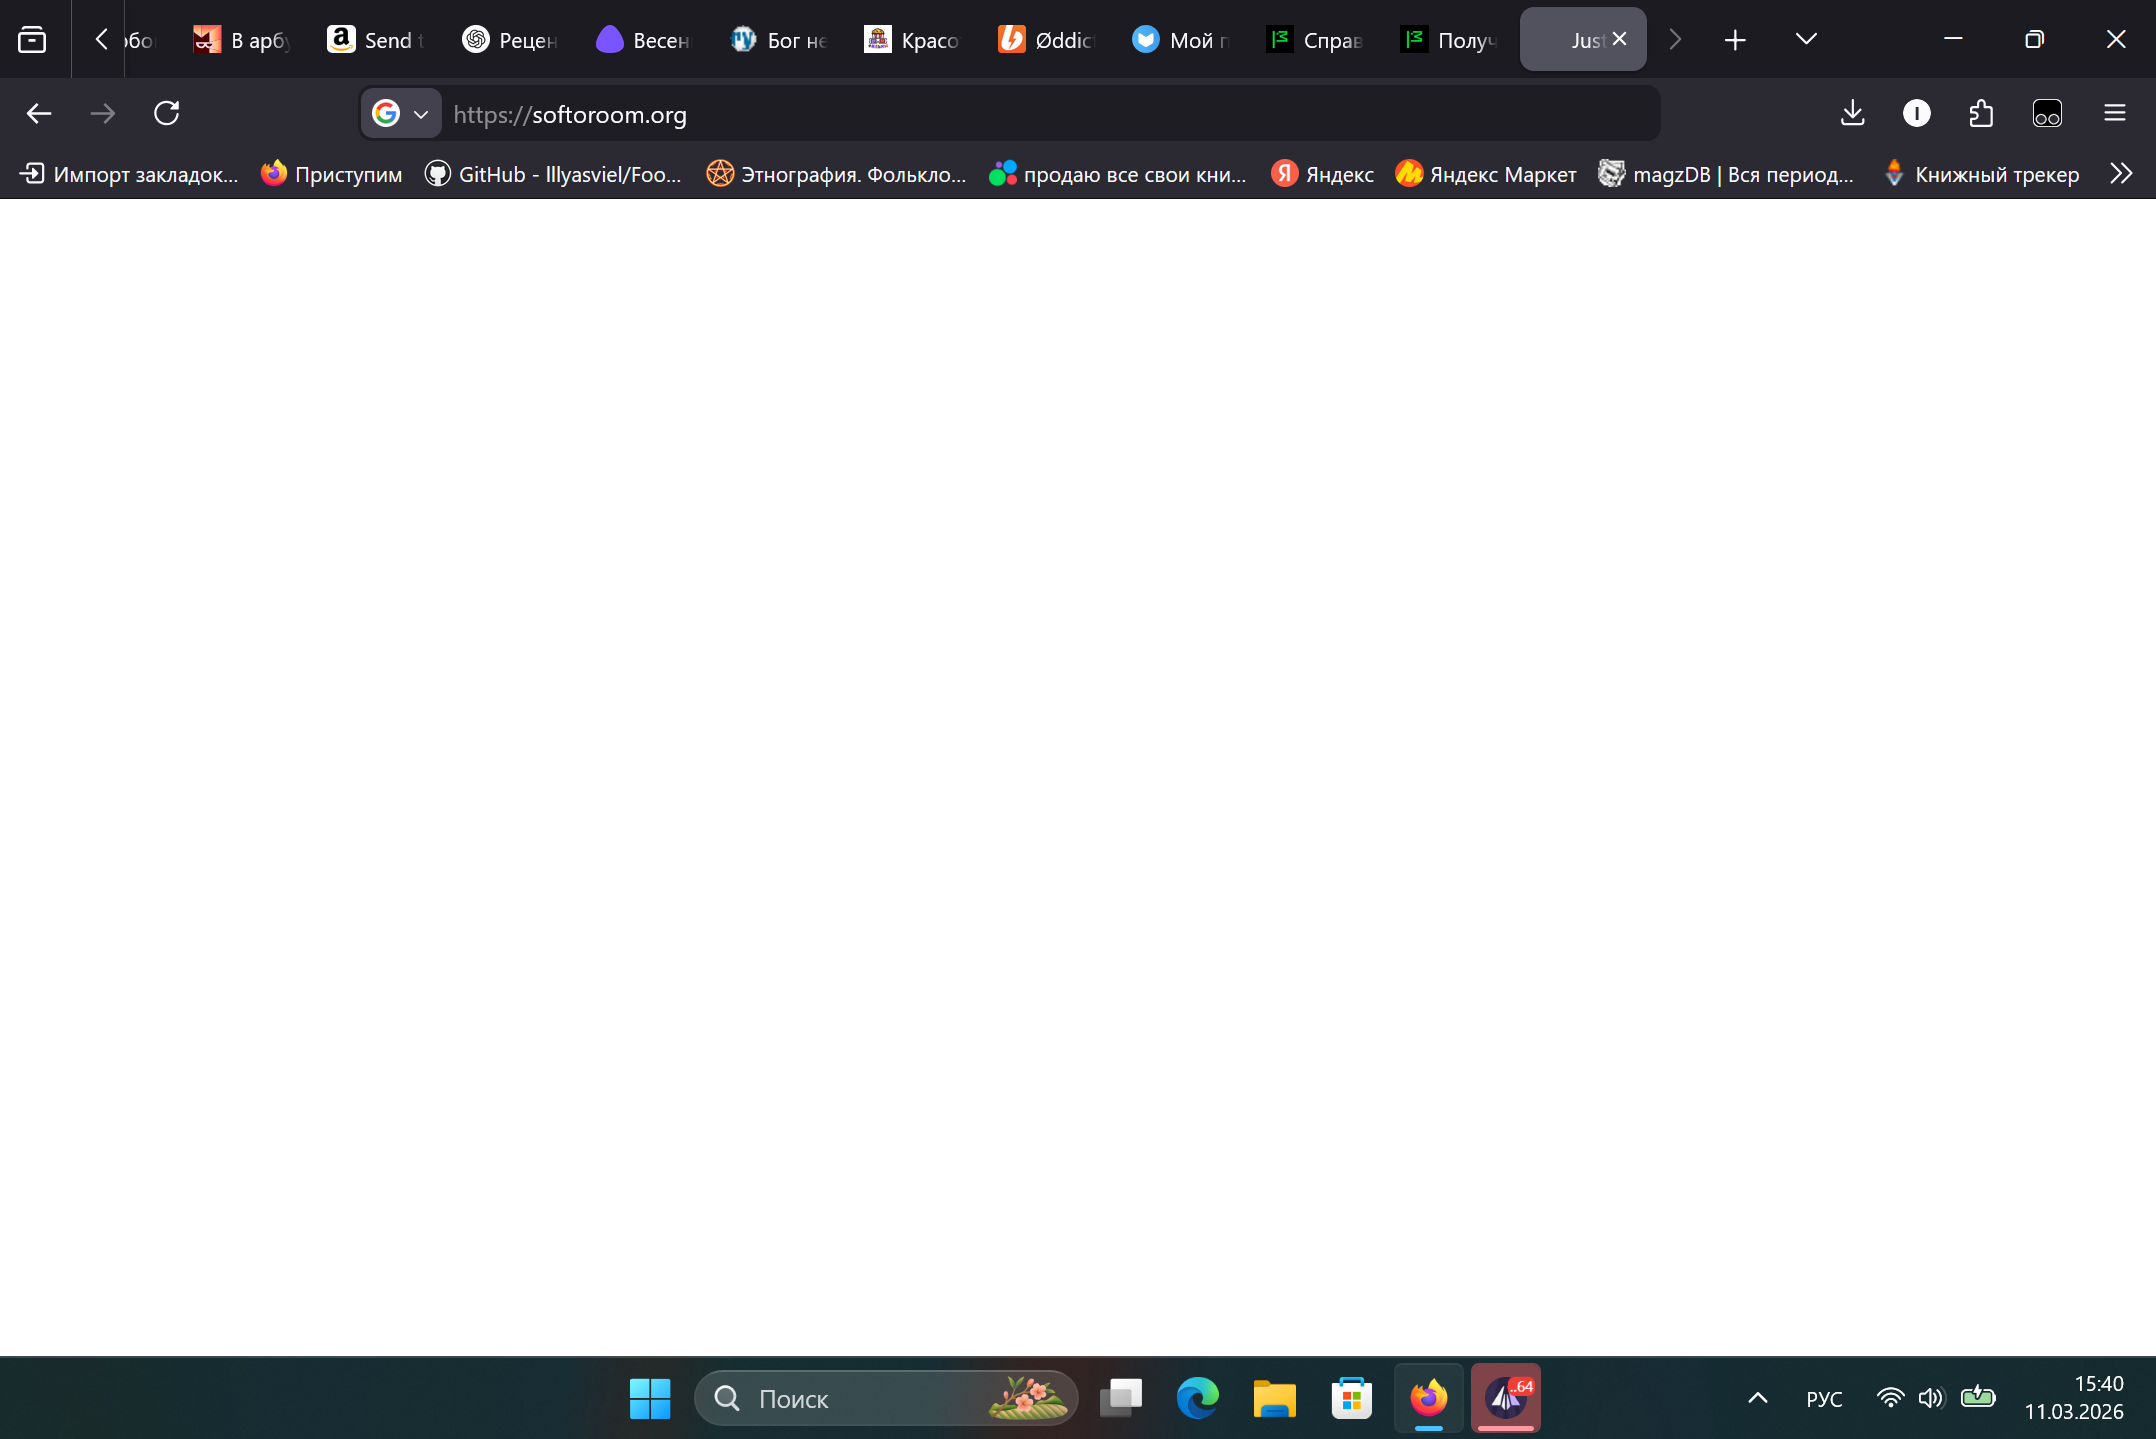Click the masked-face extension icon in toolbar
This screenshot has height=1439, width=2156.
pos(2047,113)
